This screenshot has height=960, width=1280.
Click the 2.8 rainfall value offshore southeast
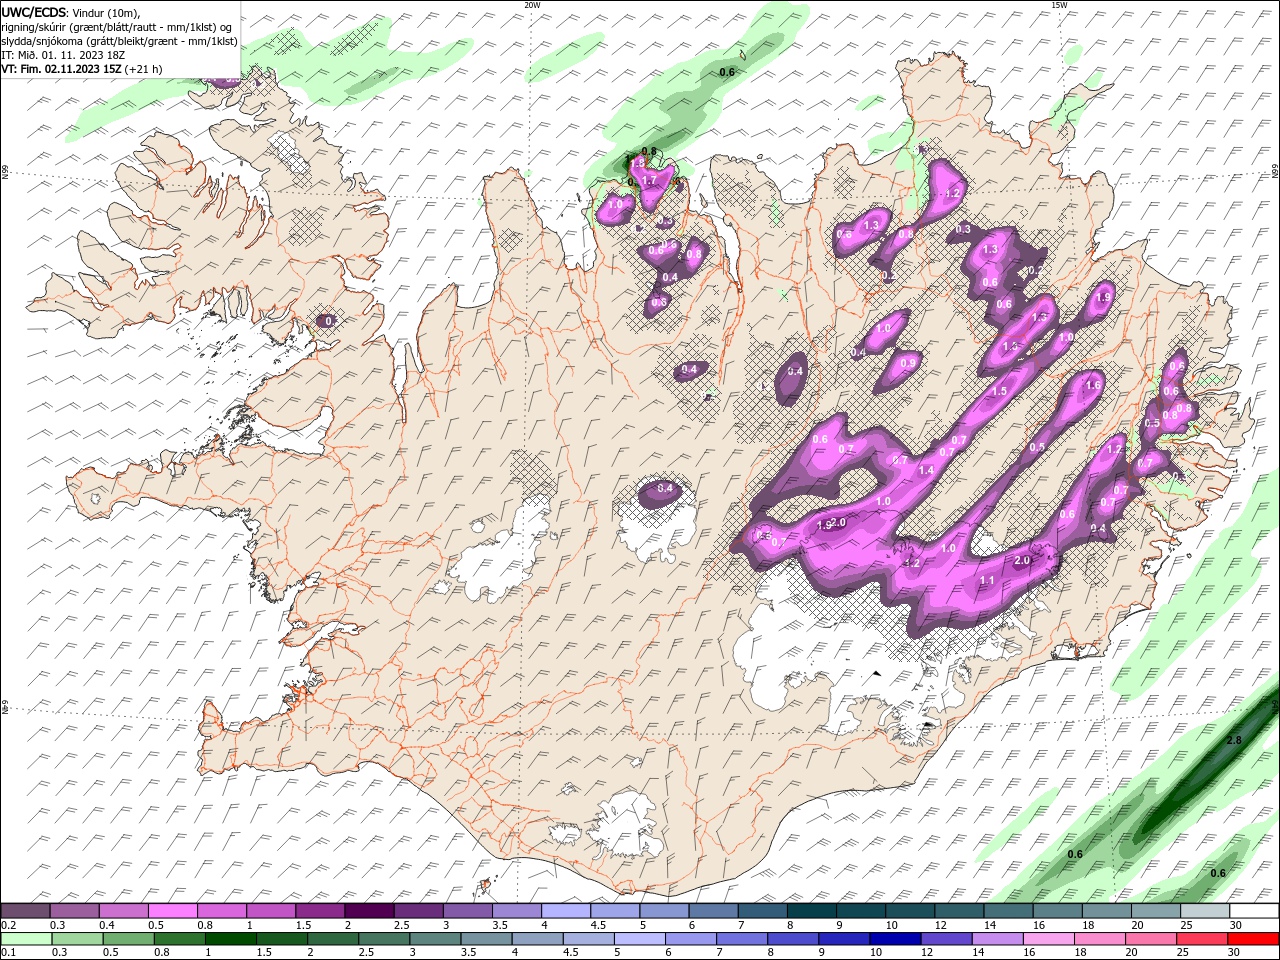(1233, 740)
